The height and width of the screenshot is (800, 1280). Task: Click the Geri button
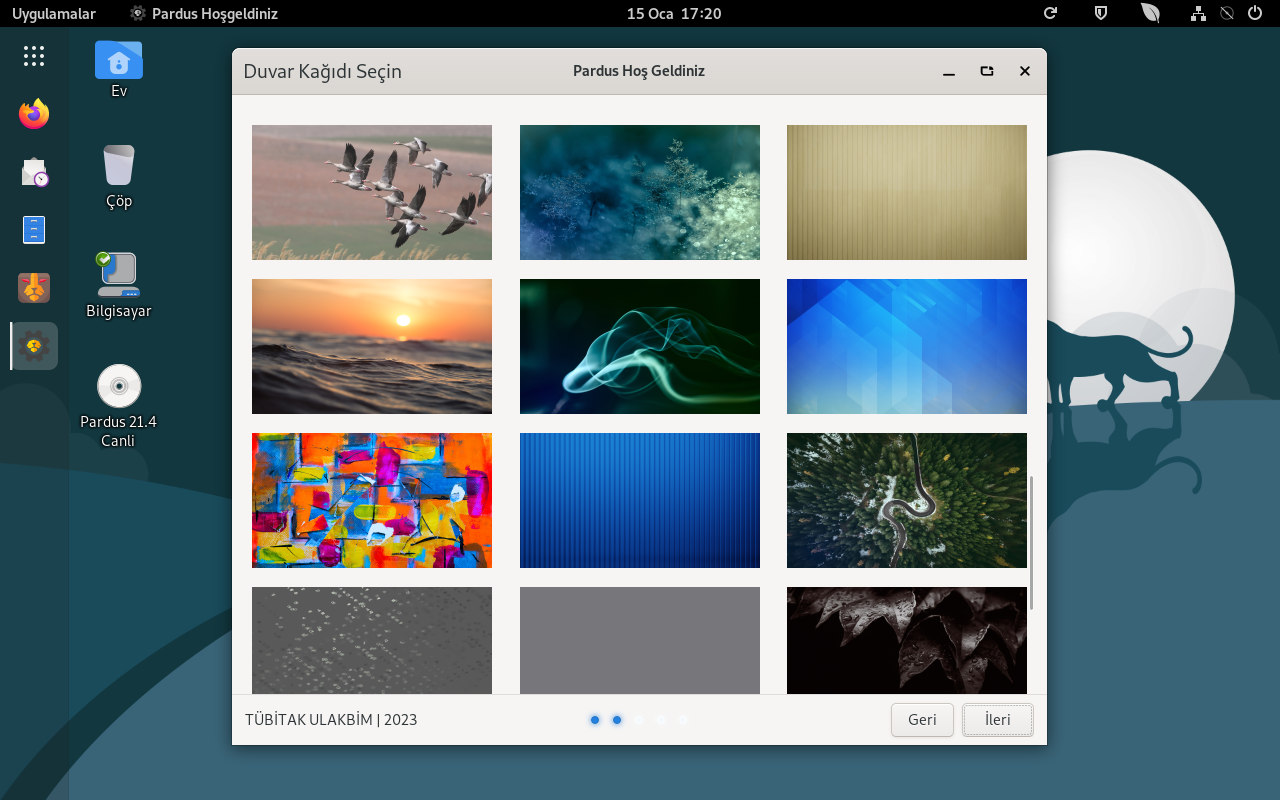(x=922, y=720)
